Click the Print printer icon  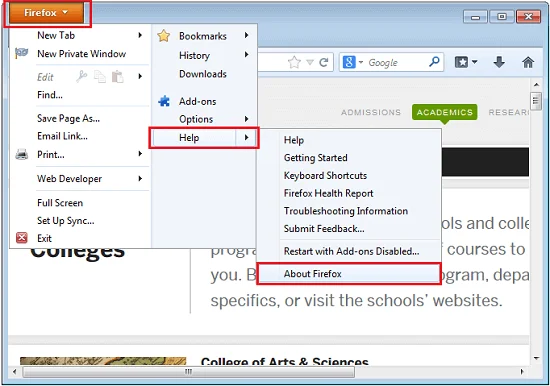coord(21,154)
